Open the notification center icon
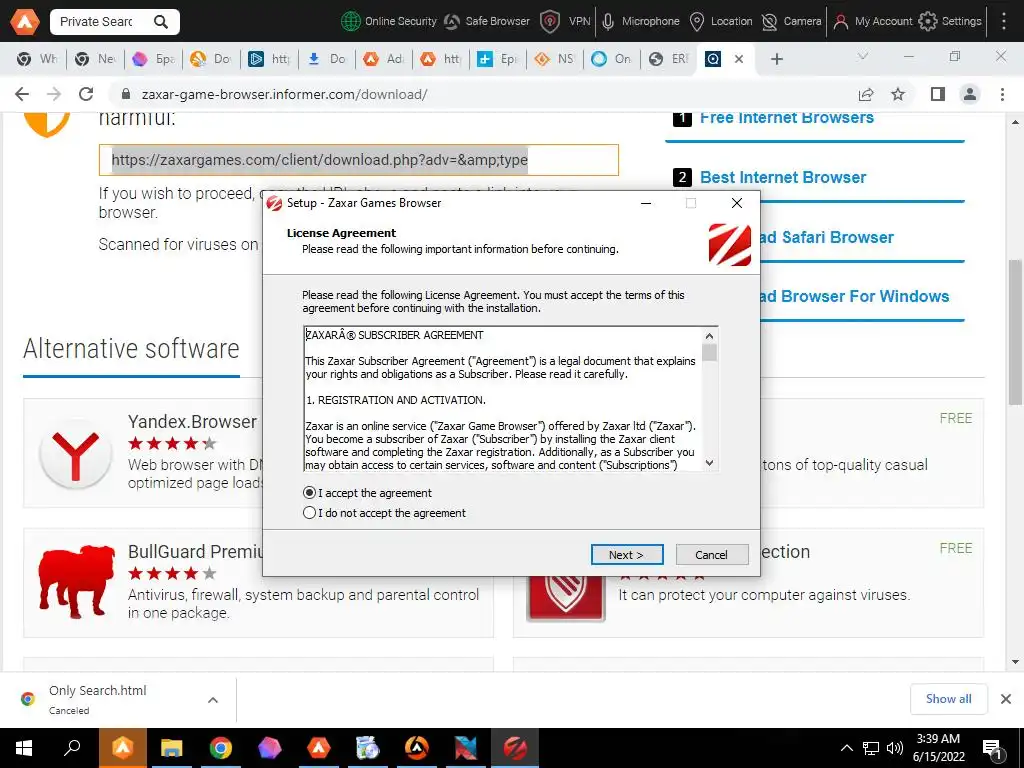The width and height of the screenshot is (1024, 768). tap(991, 748)
